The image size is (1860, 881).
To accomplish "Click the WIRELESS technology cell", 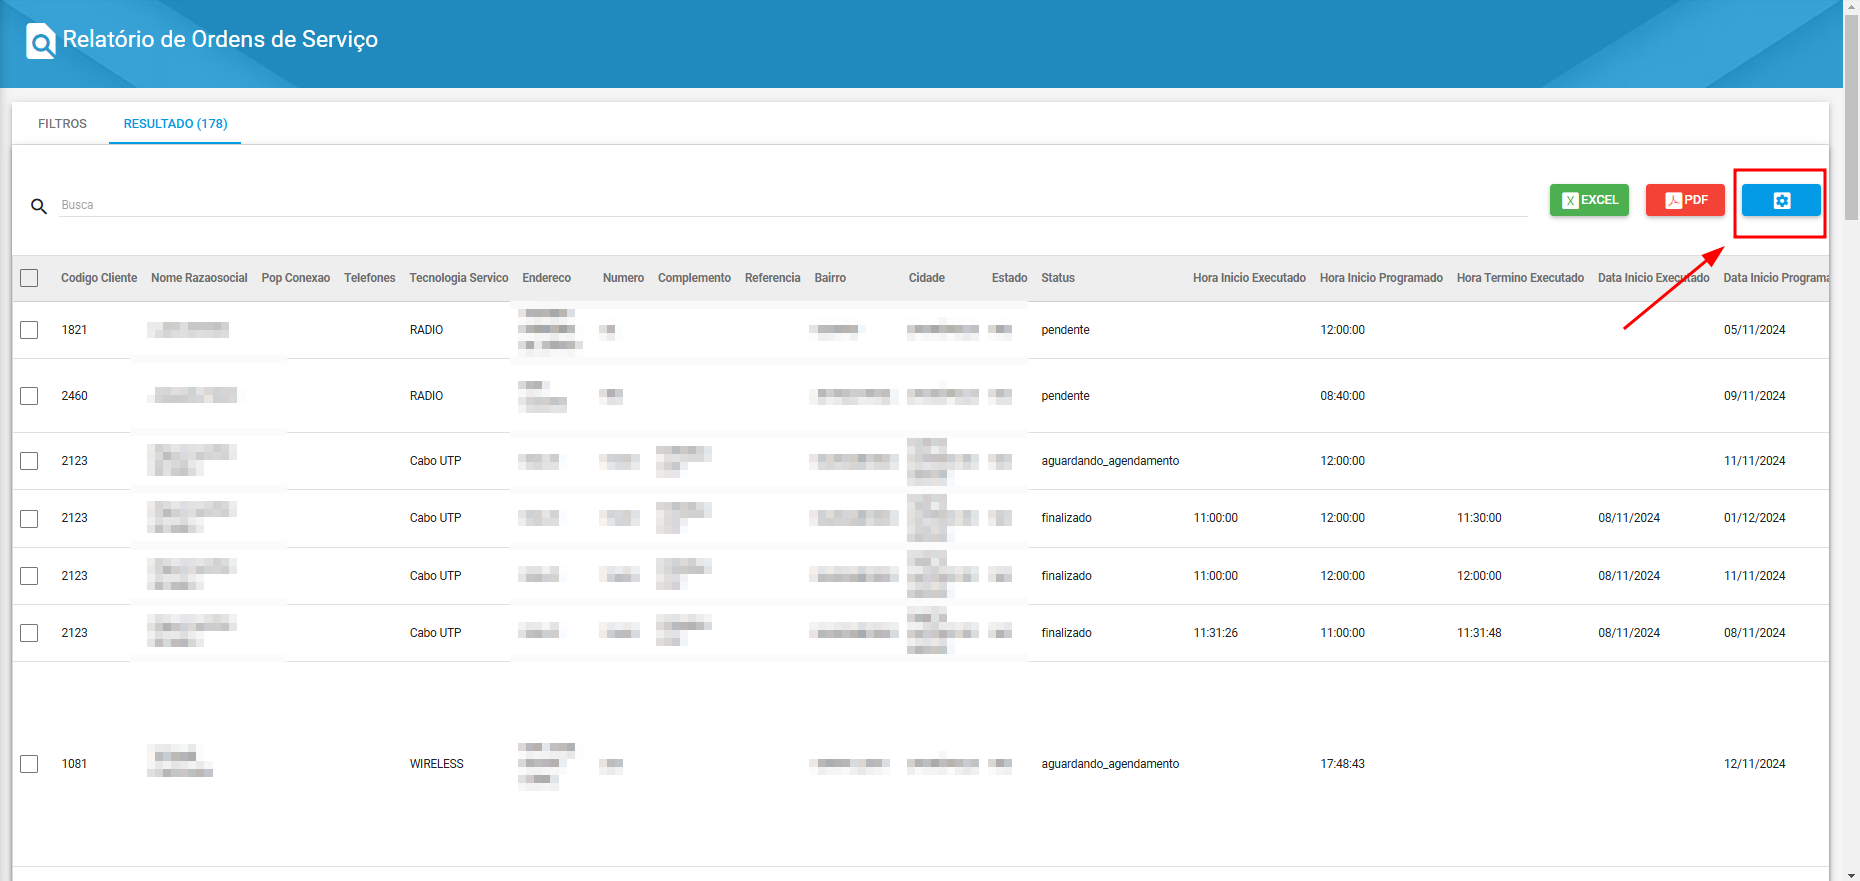I will [x=437, y=764].
